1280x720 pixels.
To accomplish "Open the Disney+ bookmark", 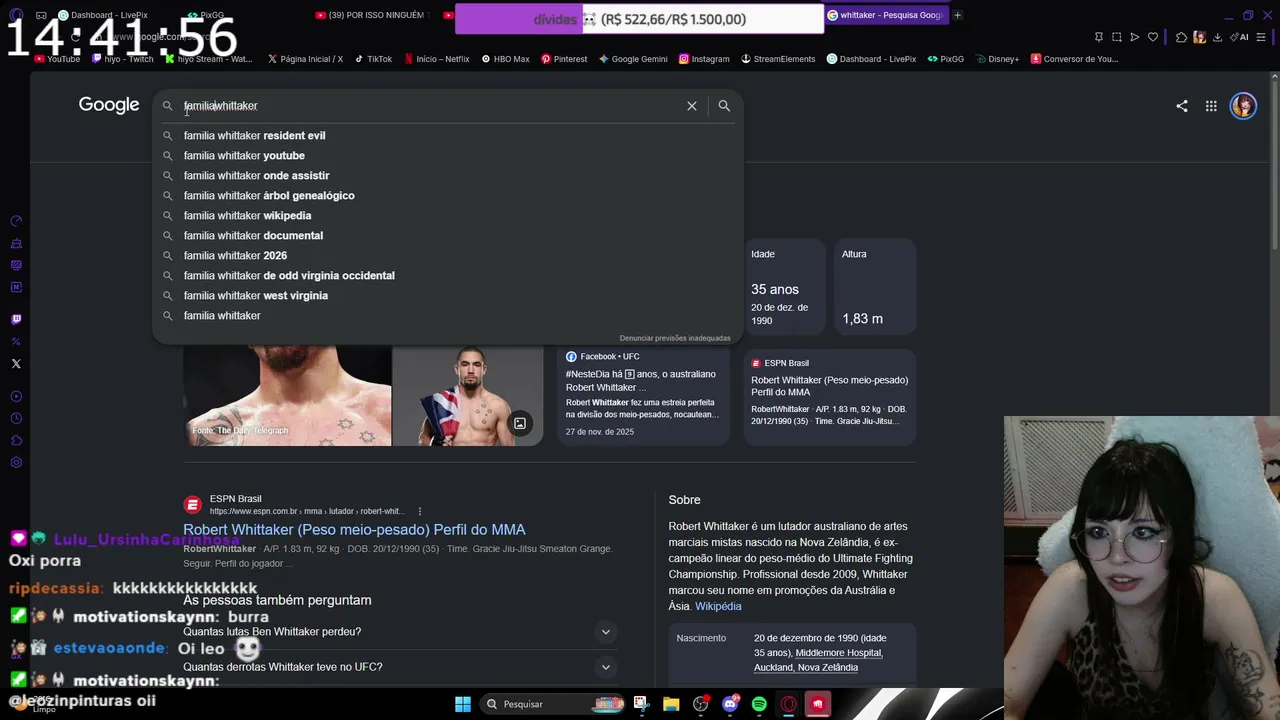I will [997, 59].
